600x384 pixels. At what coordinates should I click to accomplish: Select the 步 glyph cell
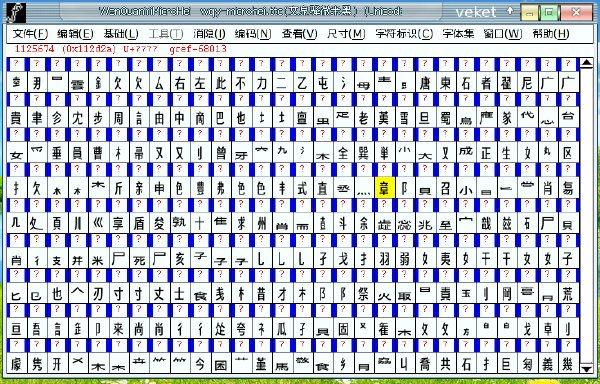[98, 117]
